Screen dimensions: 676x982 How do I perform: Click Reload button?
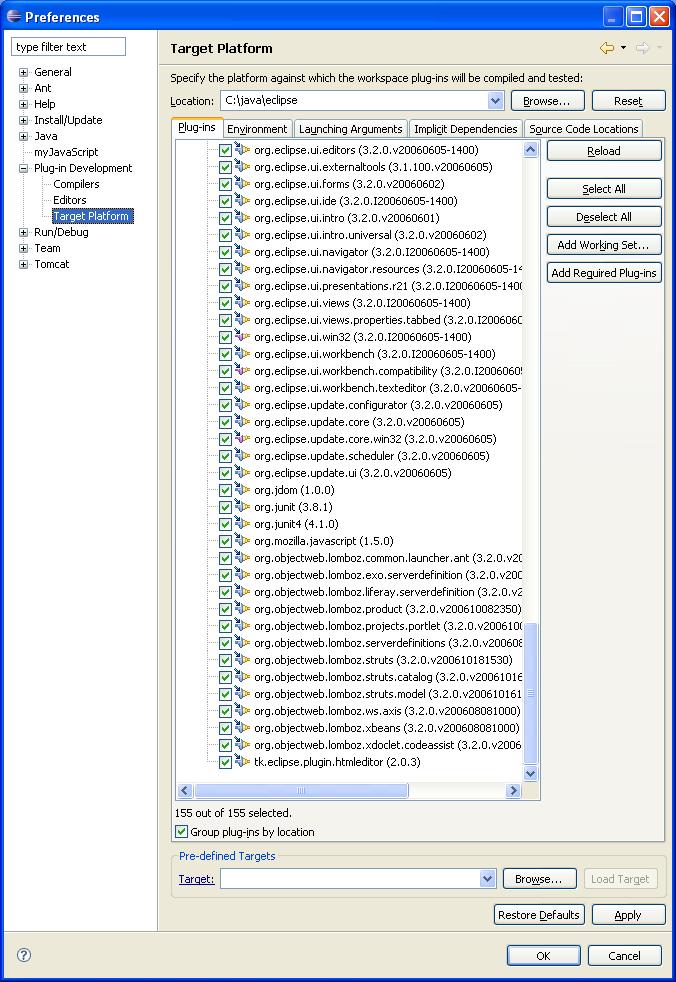coord(604,151)
